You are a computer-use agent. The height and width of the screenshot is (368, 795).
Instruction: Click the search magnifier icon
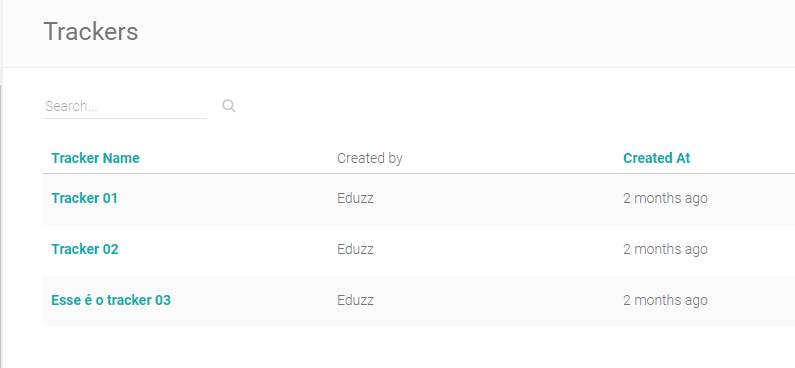[229, 106]
